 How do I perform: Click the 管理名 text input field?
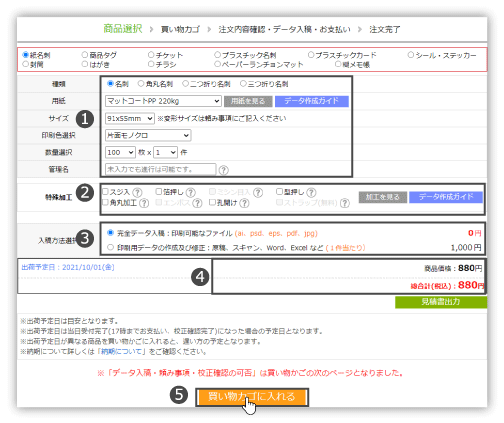tap(160, 169)
